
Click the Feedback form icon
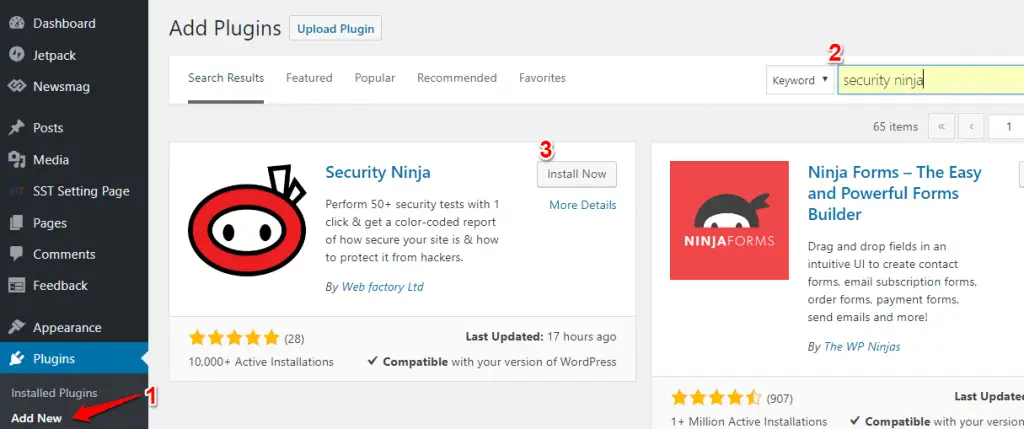coord(16,285)
